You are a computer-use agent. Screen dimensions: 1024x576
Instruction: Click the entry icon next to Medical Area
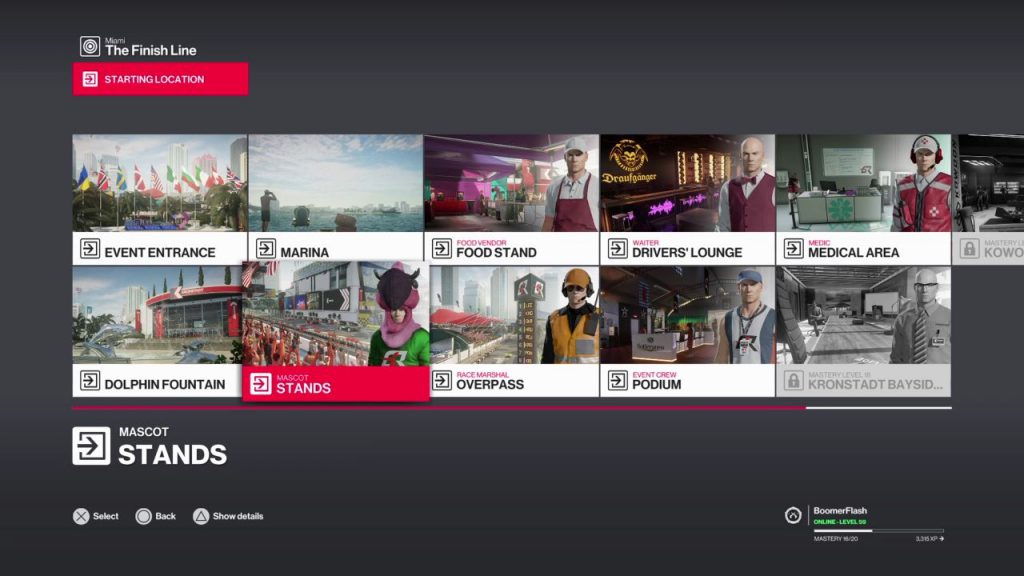tap(793, 249)
